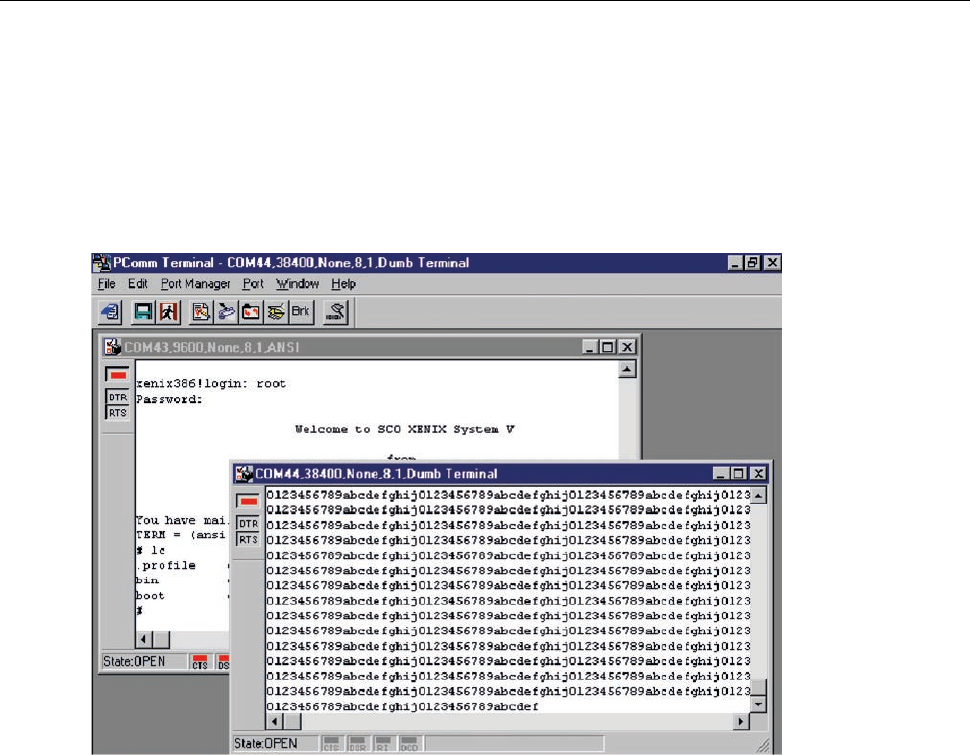This screenshot has width=970, height=755.
Task: Click the seventh toolbar icon with yellow stripes
Action: click(276, 312)
